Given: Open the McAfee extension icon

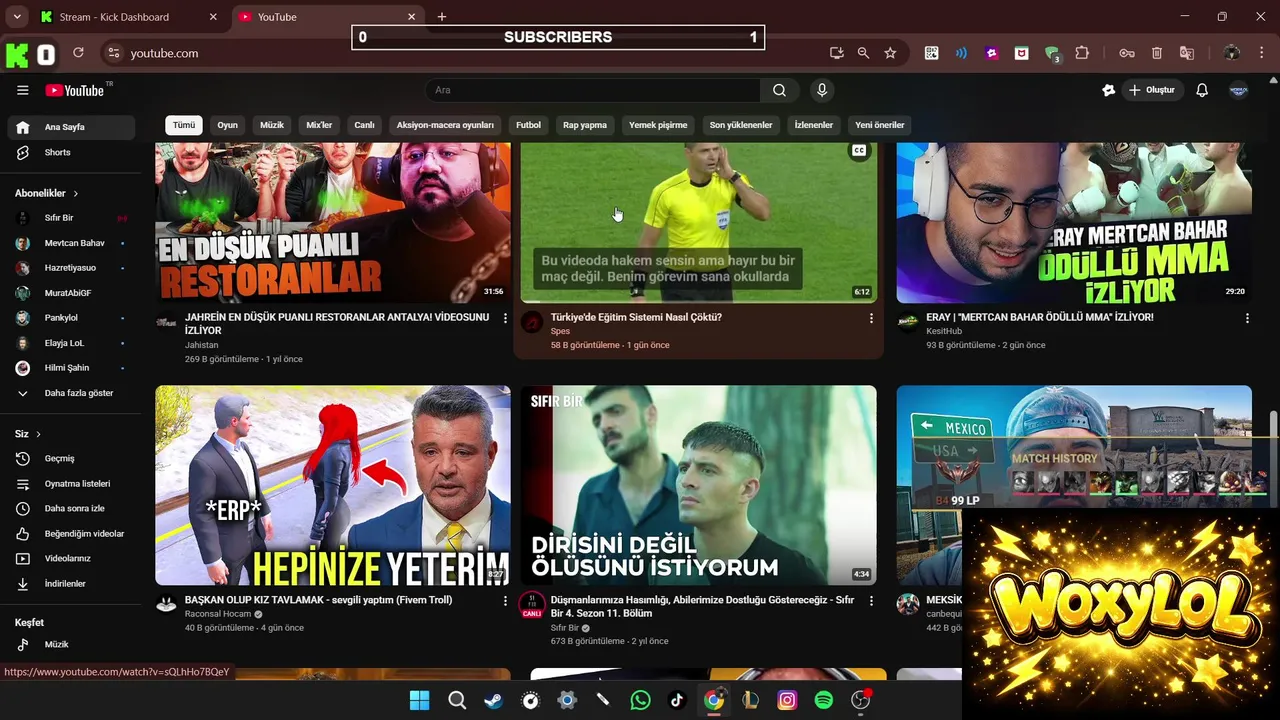Looking at the screenshot, I should [x=1021, y=53].
